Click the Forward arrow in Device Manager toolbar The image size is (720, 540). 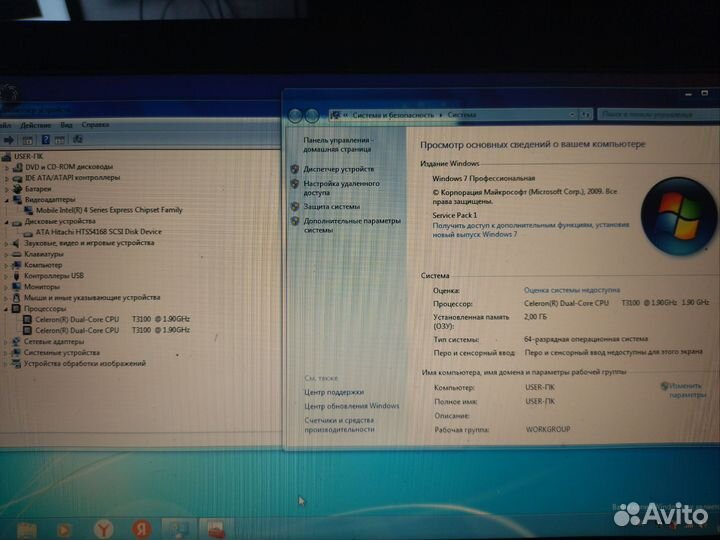click(x=8, y=140)
